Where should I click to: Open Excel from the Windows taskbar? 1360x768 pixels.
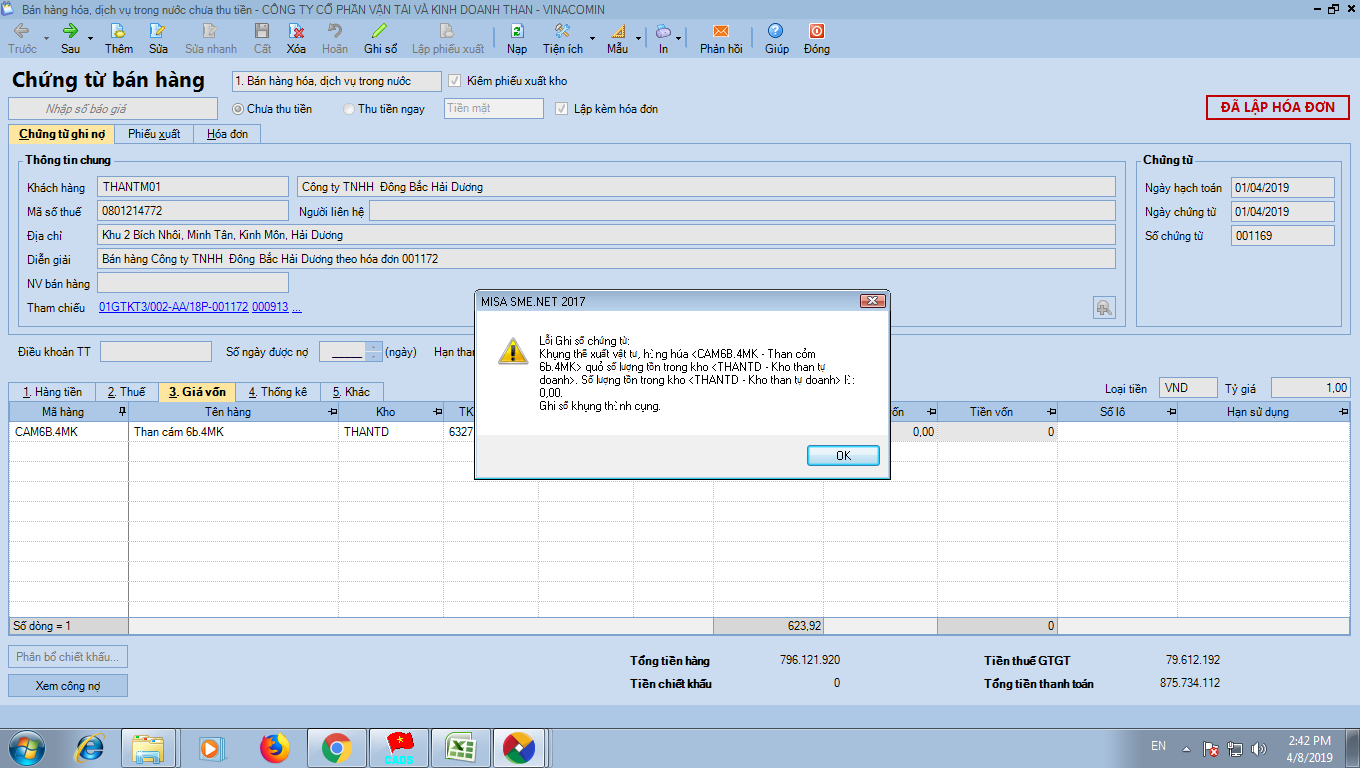click(460, 747)
